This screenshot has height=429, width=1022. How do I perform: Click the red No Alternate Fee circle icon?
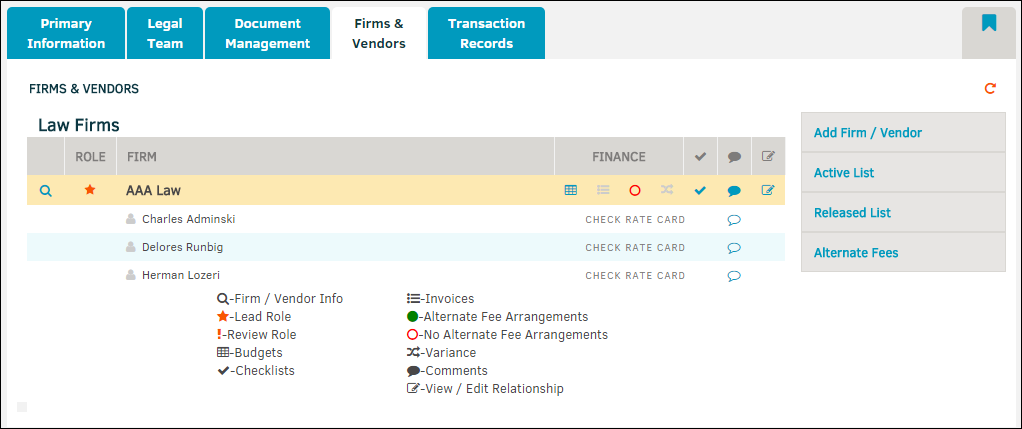pos(635,190)
